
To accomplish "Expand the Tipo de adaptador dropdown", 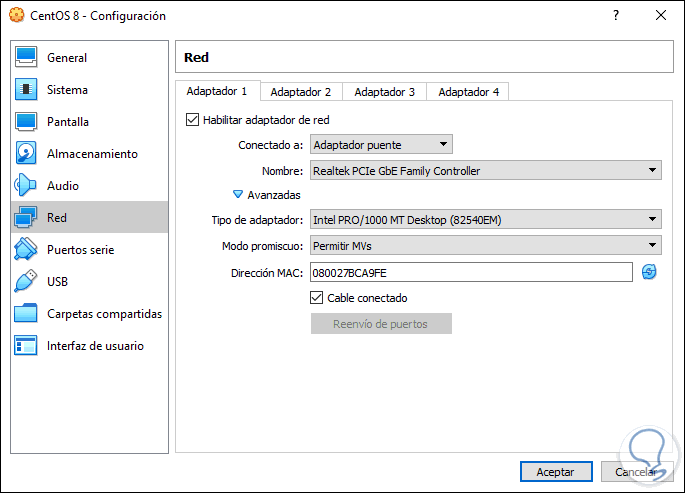I will (485, 220).
